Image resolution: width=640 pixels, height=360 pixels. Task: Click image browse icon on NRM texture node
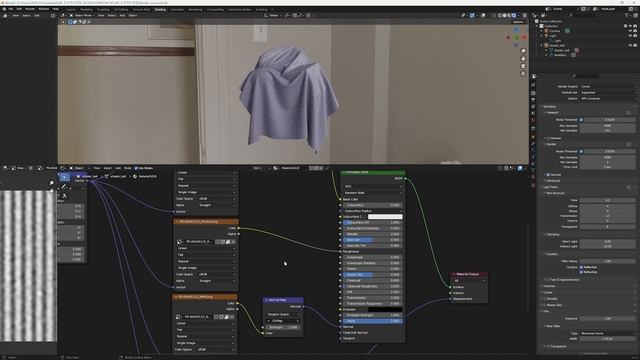coord(179,317)
